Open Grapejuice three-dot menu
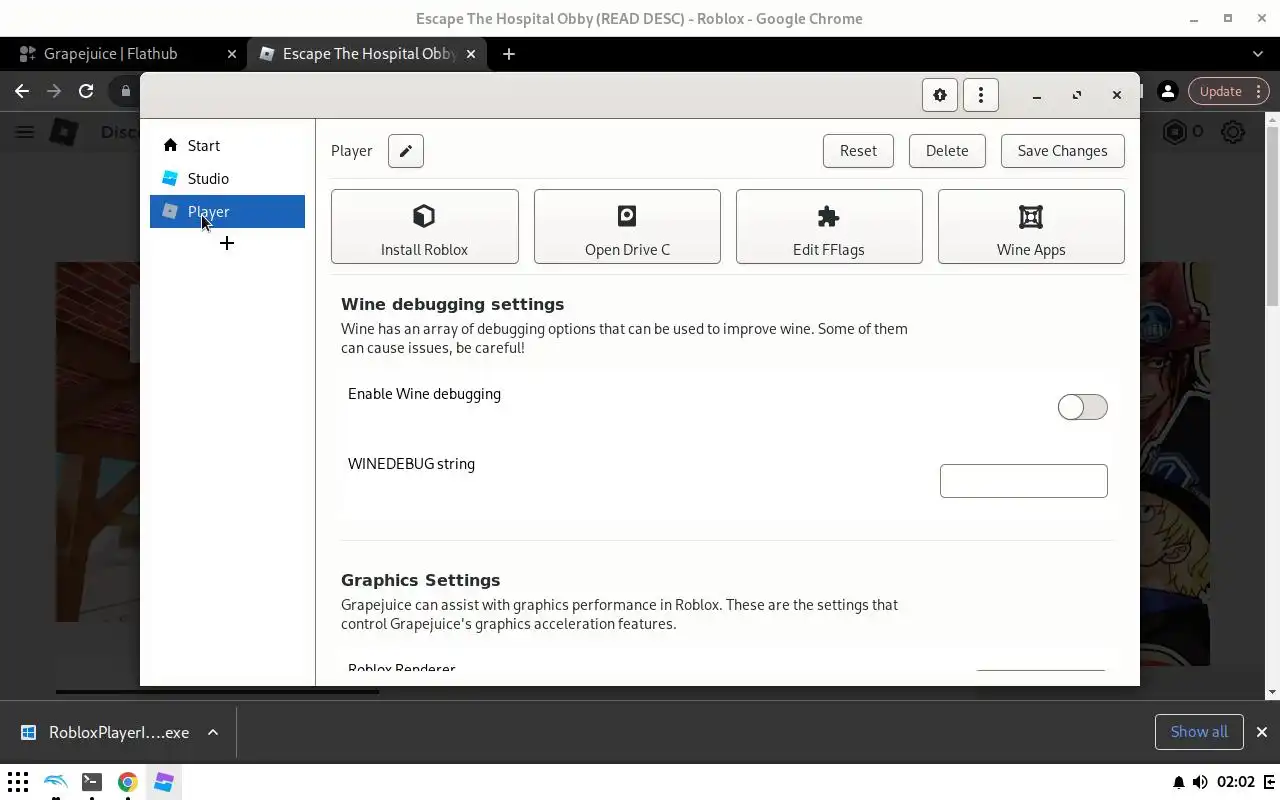The width and height of the screenshot is (1280, 800). (981, 95)
